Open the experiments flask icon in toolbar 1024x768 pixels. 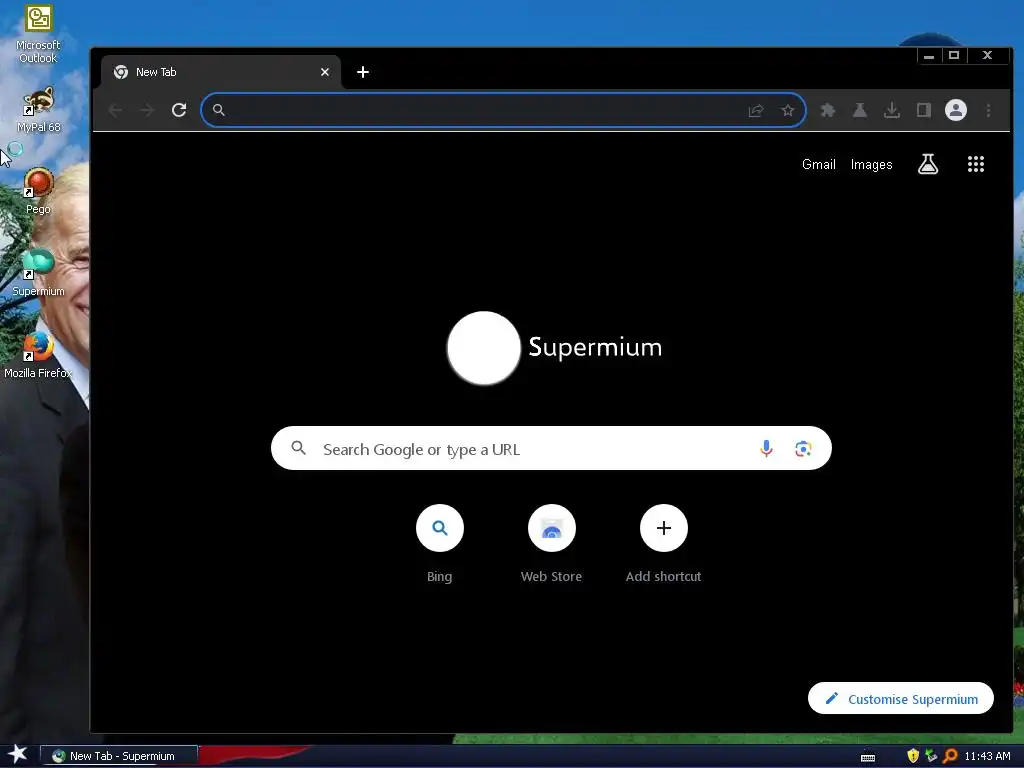[859, 110]
